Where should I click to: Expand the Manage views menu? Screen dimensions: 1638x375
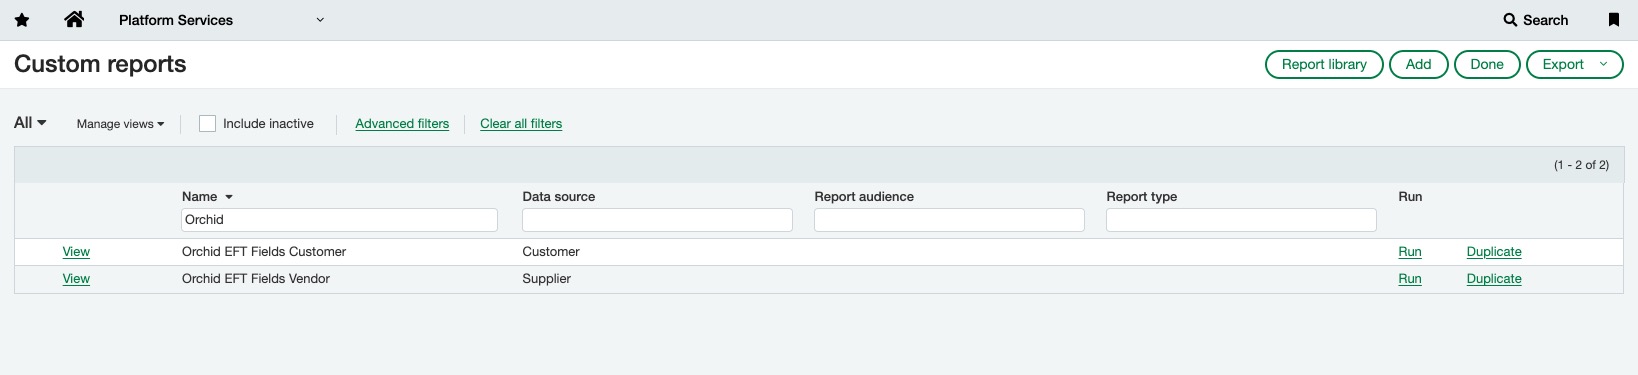point(120,124)
